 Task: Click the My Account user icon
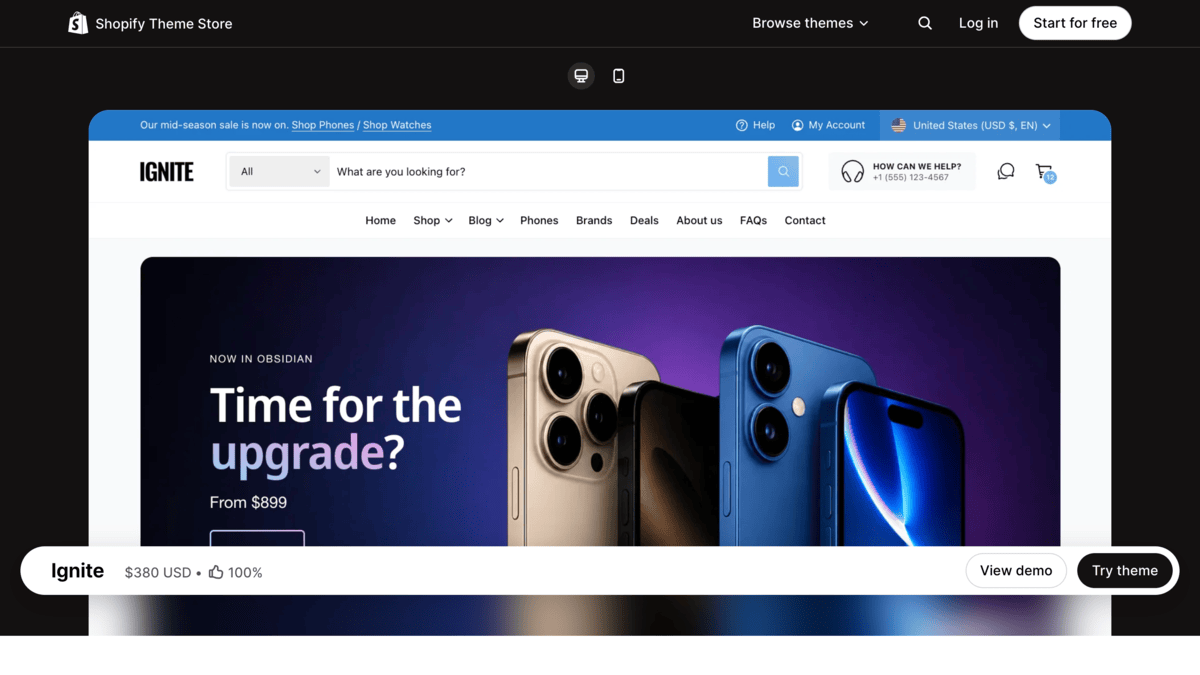tap(798, 125)
